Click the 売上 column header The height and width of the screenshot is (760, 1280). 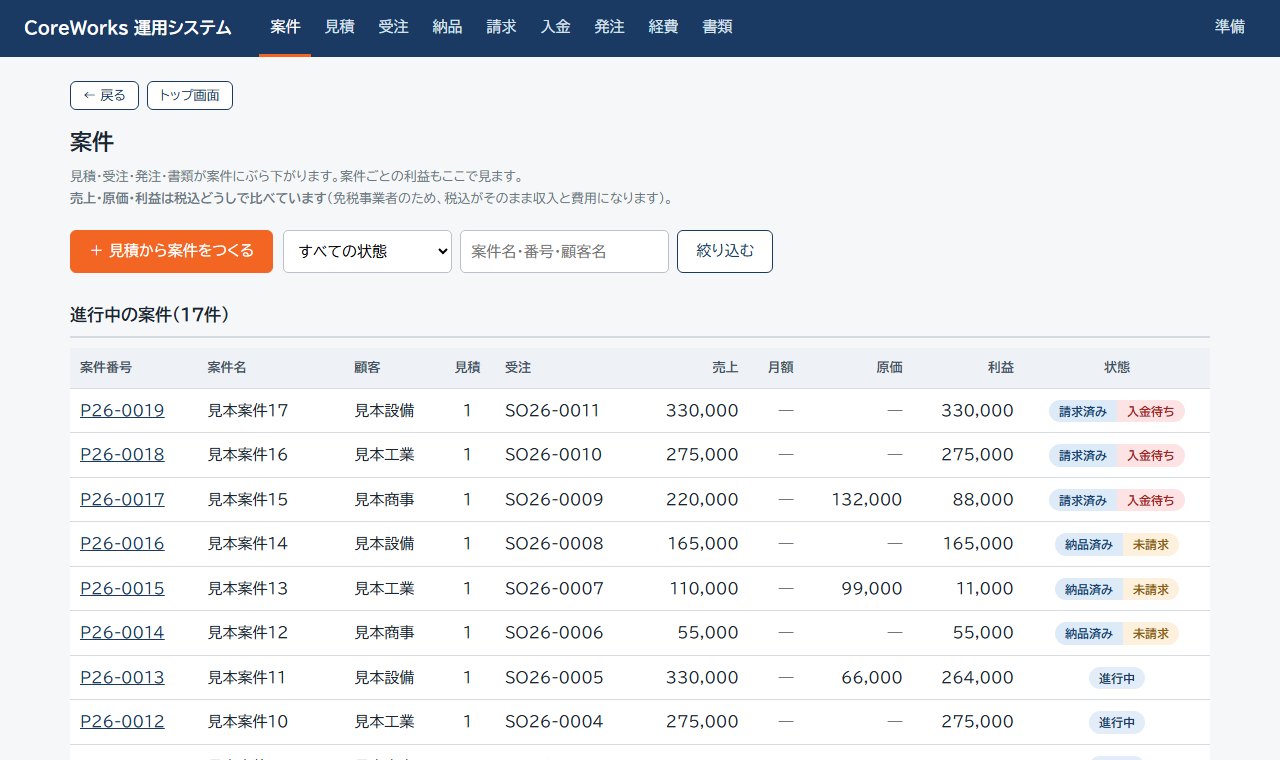726,367
